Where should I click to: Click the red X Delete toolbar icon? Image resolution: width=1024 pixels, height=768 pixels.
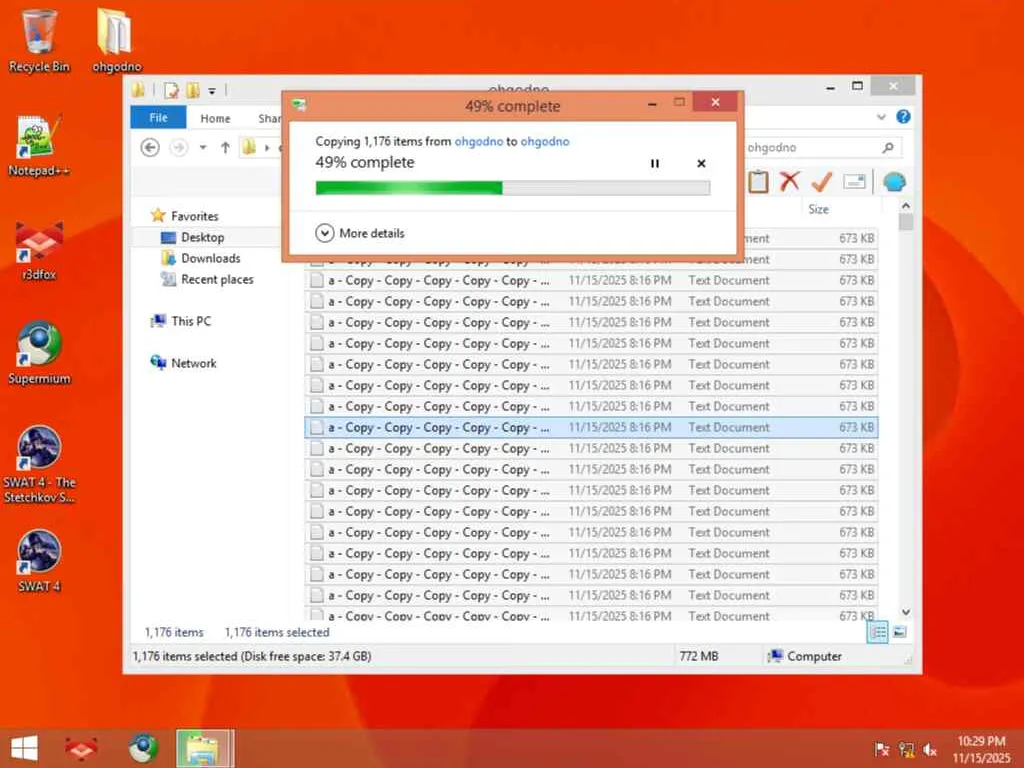click(x=790, y=181)
